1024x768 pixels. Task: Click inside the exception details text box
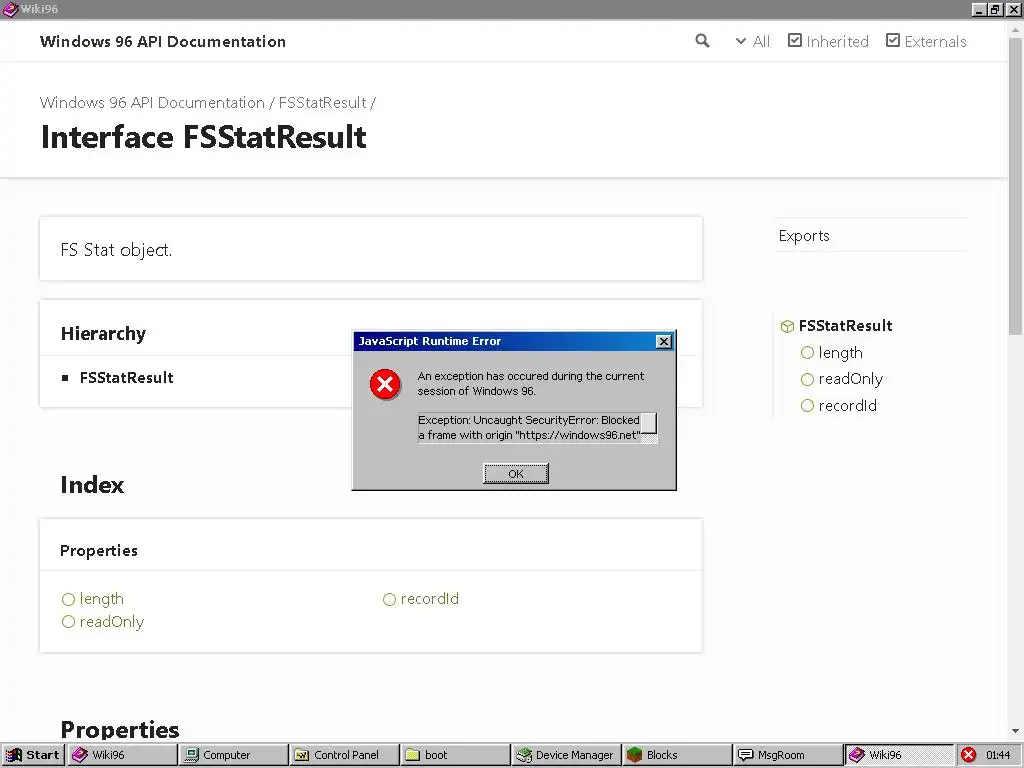529,428
